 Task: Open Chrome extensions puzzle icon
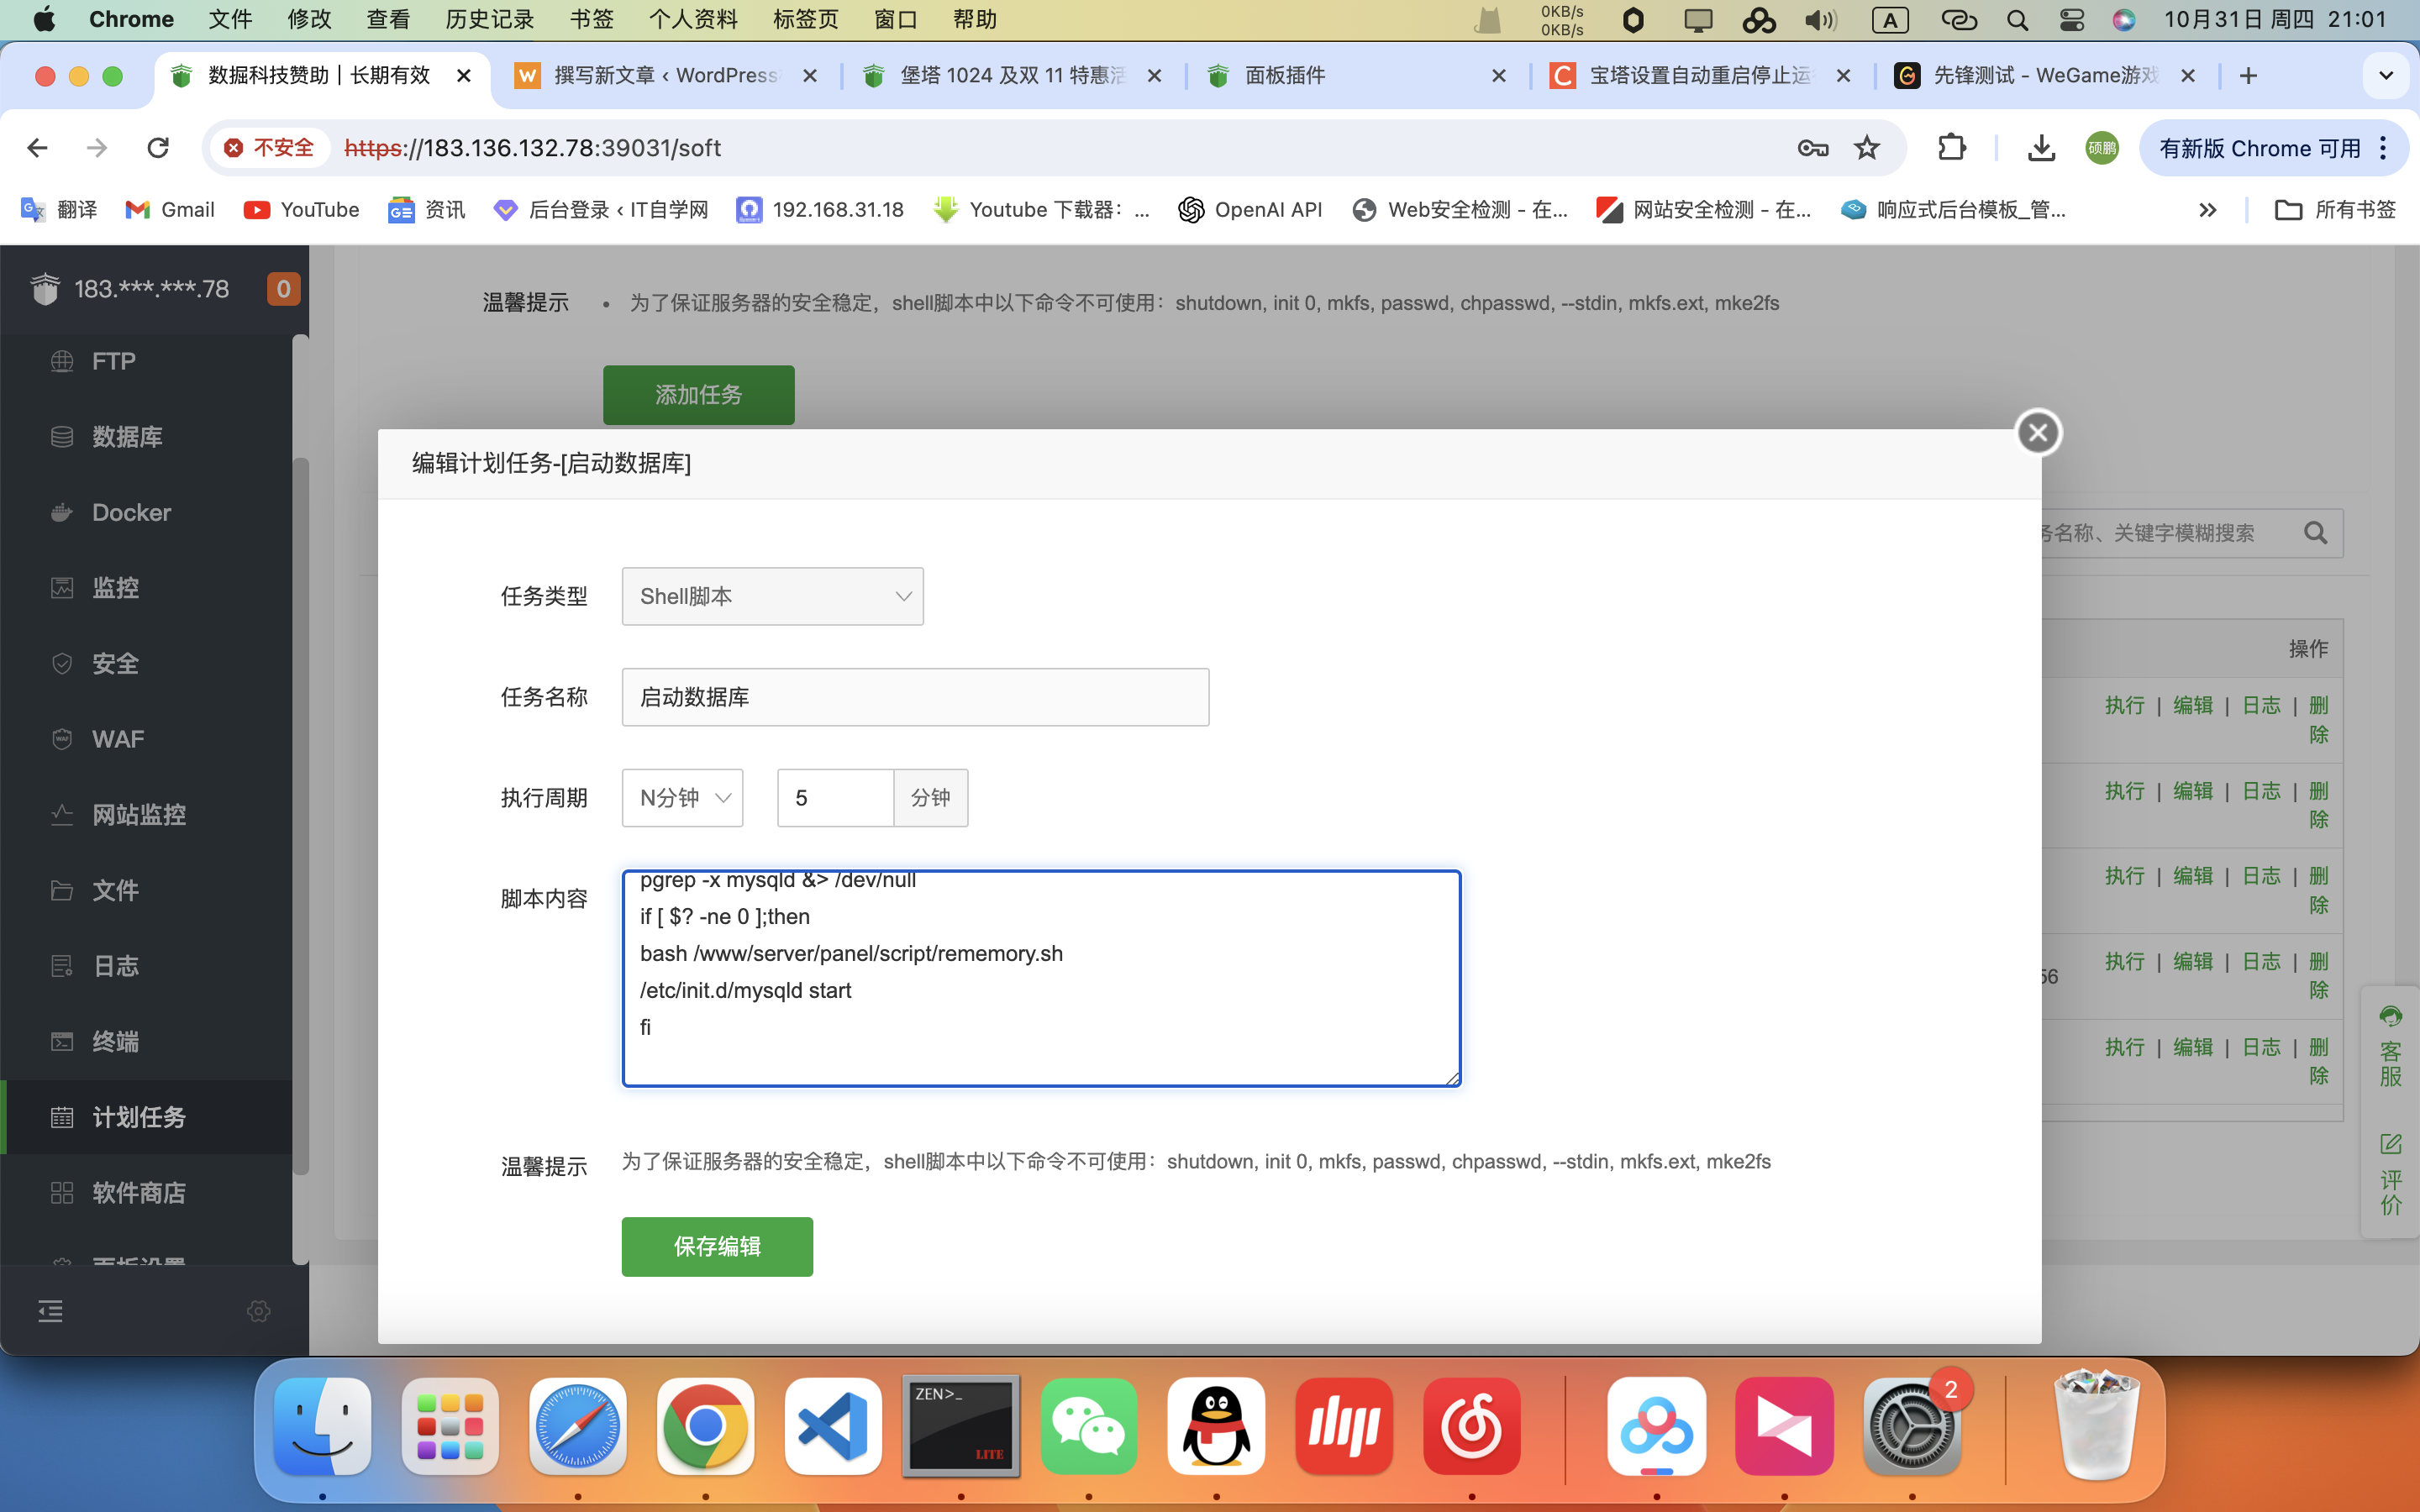click(x=1951, y=148)
